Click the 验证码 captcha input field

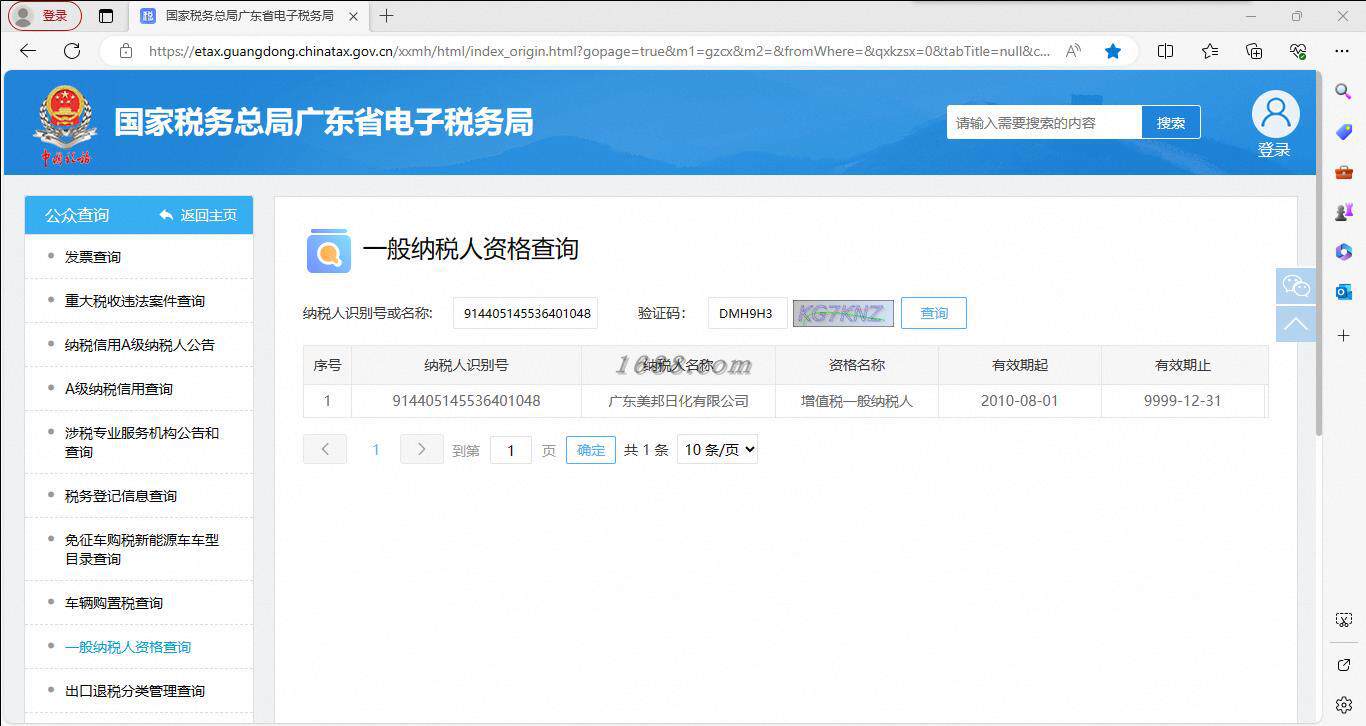click(748, 313)
